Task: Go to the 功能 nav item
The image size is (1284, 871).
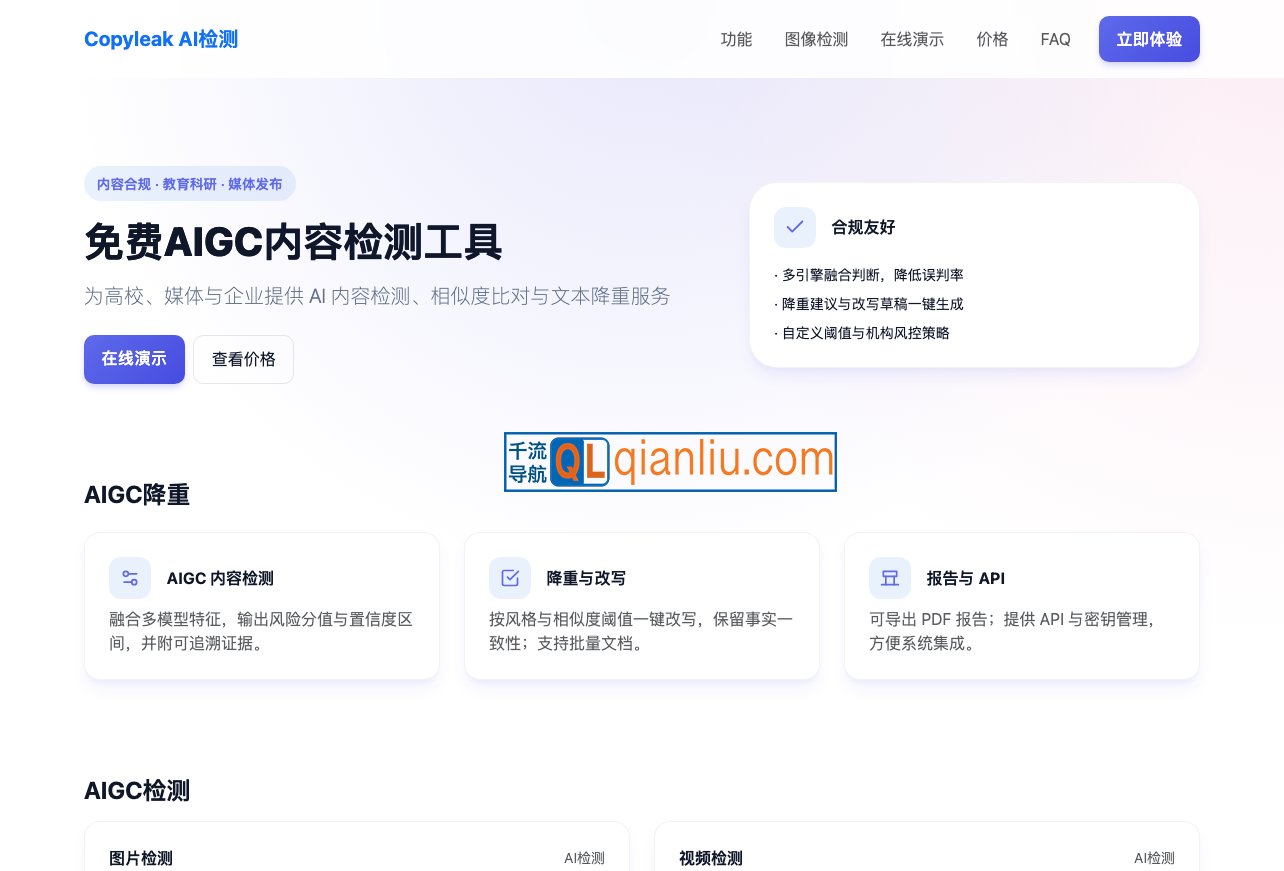Action: [736, 39]
